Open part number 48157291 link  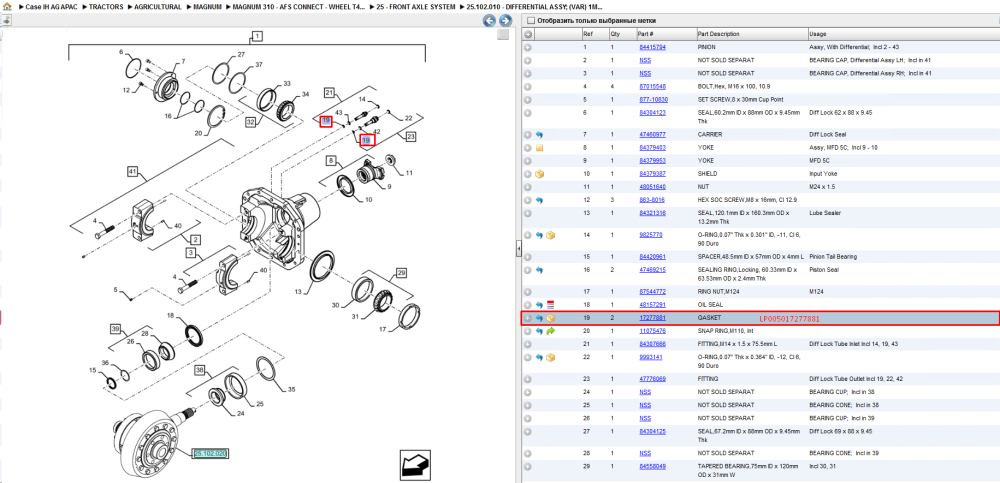(x=652, y=305)
